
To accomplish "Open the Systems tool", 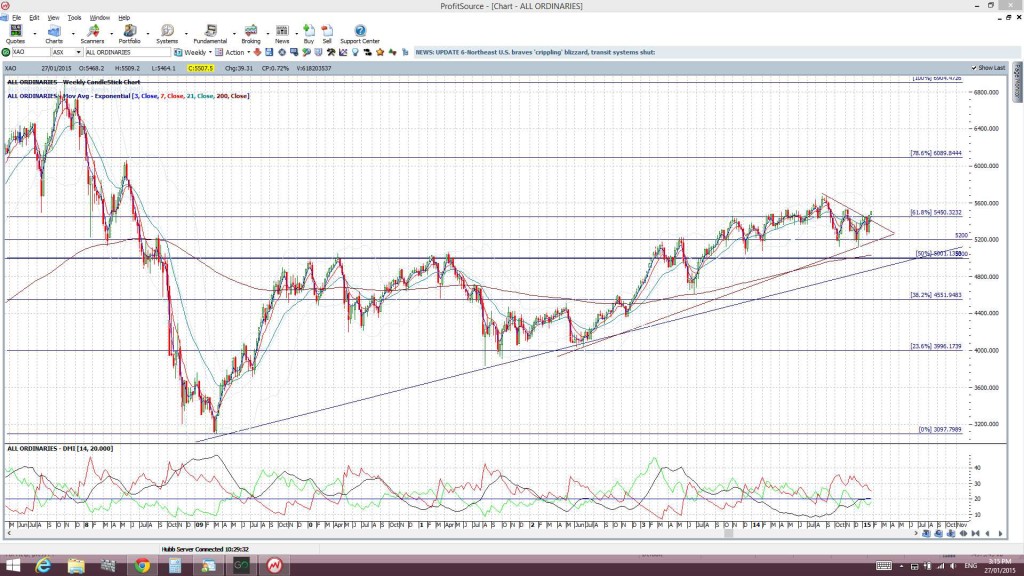I will 167,34.
